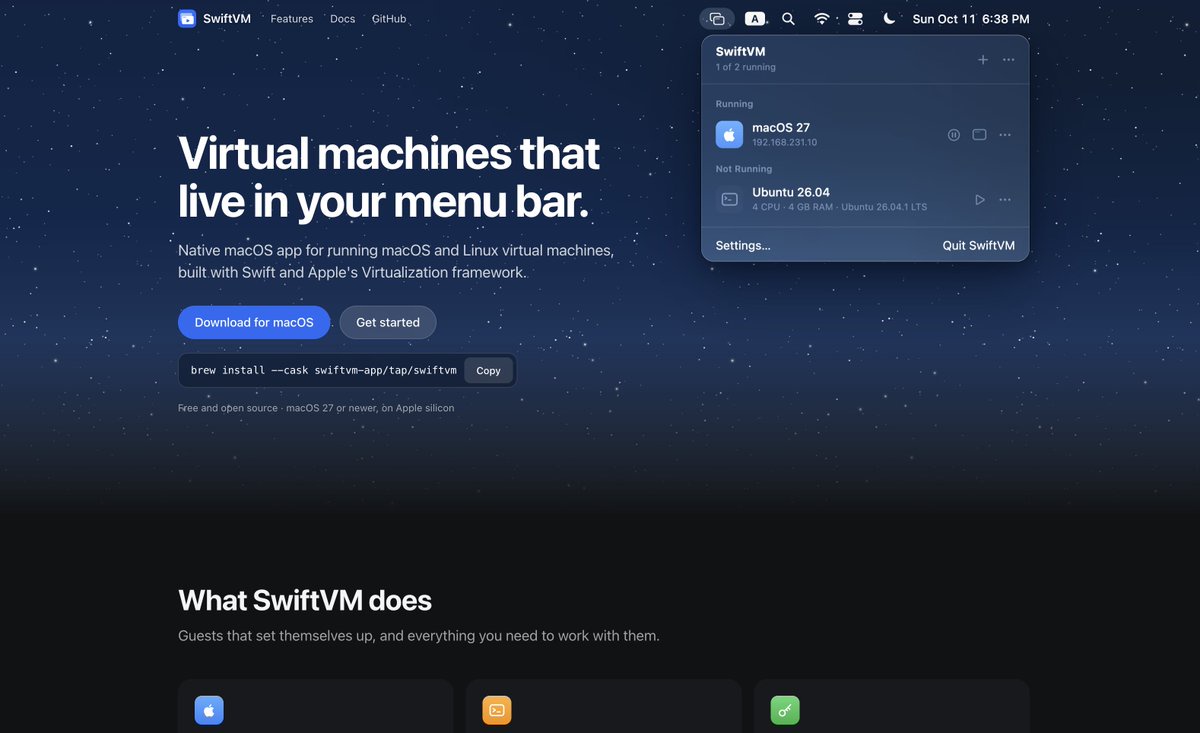Go to Features in the navigation bar
Viewport: 1200px width, 733px height.
tap(292, 19)
